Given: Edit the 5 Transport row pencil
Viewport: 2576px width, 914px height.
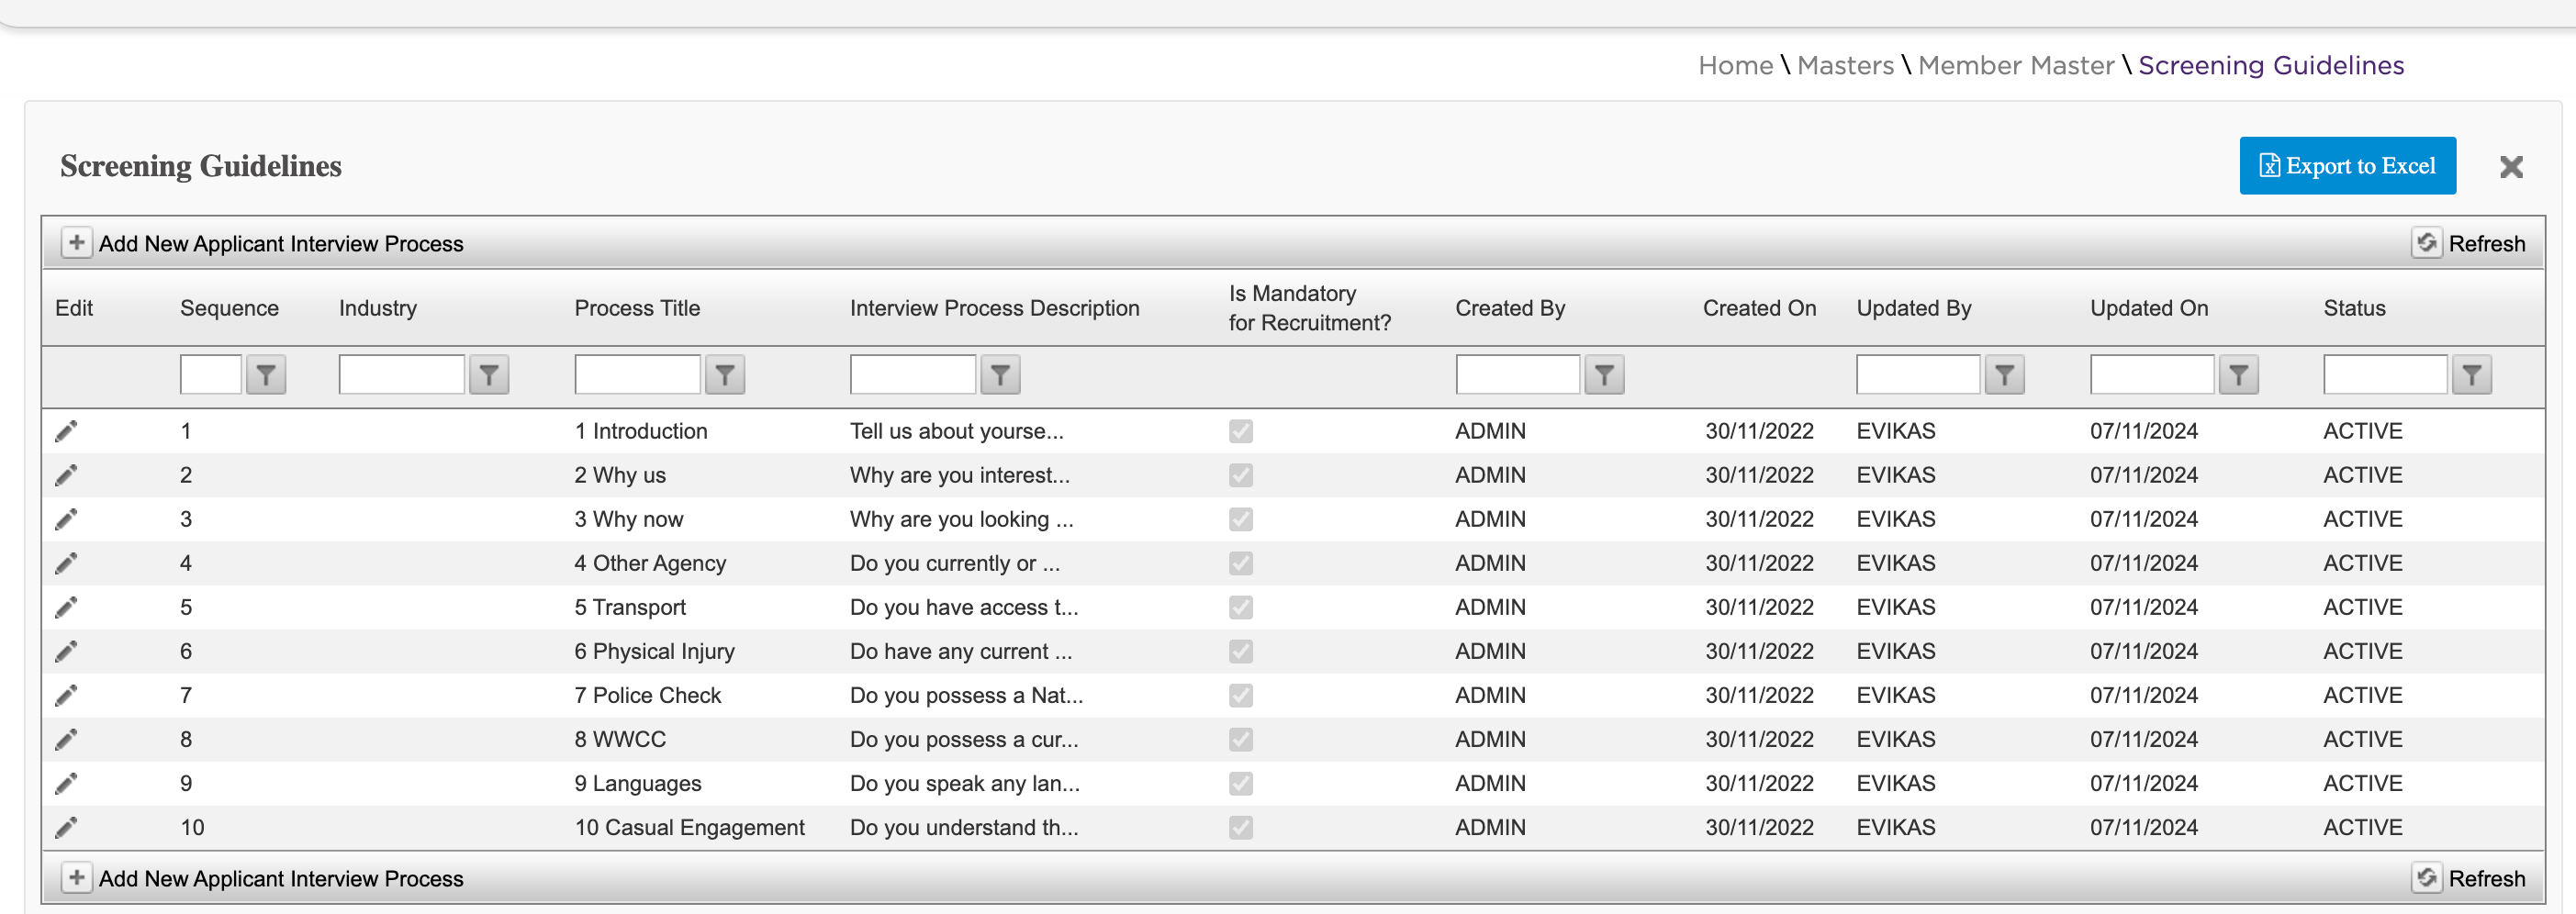Looking at the screenshot, I should point(66,607).
